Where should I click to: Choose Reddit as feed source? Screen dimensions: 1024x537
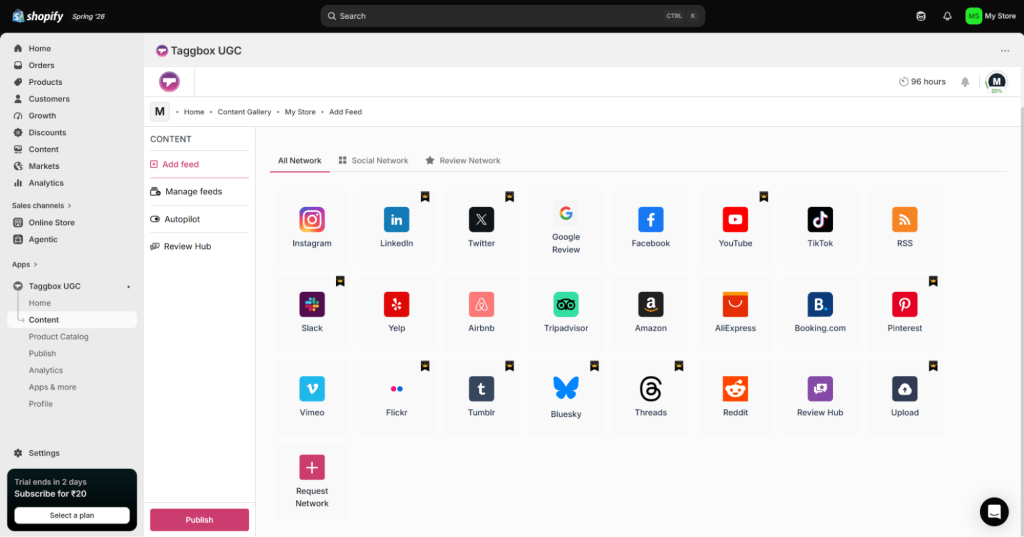click(x=735, y=389)
